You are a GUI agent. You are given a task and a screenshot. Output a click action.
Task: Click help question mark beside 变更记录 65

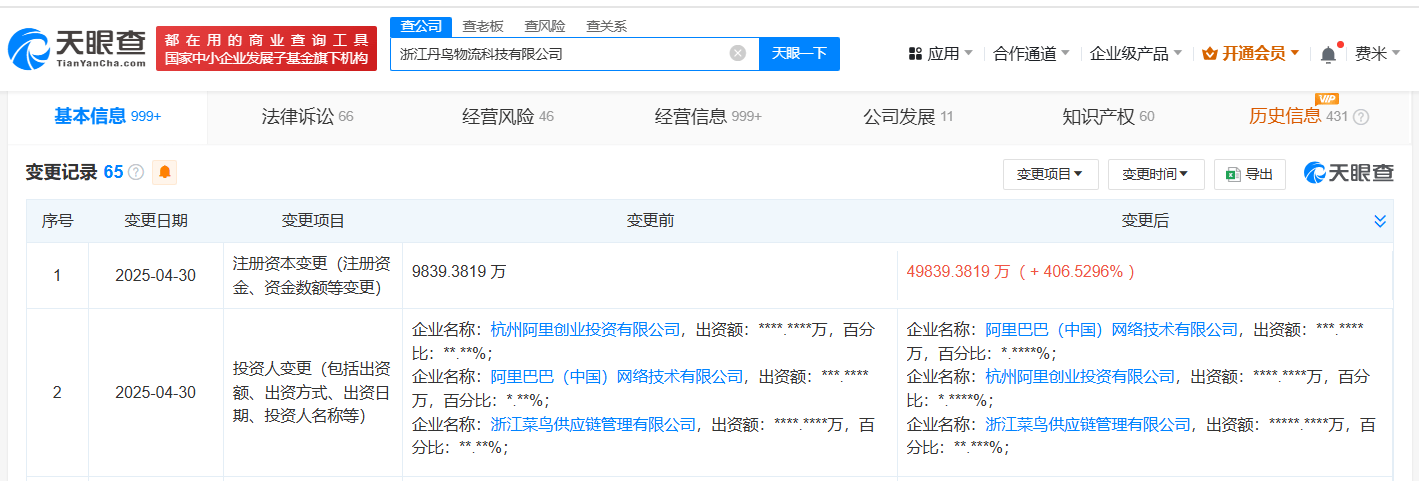[136, 173]
